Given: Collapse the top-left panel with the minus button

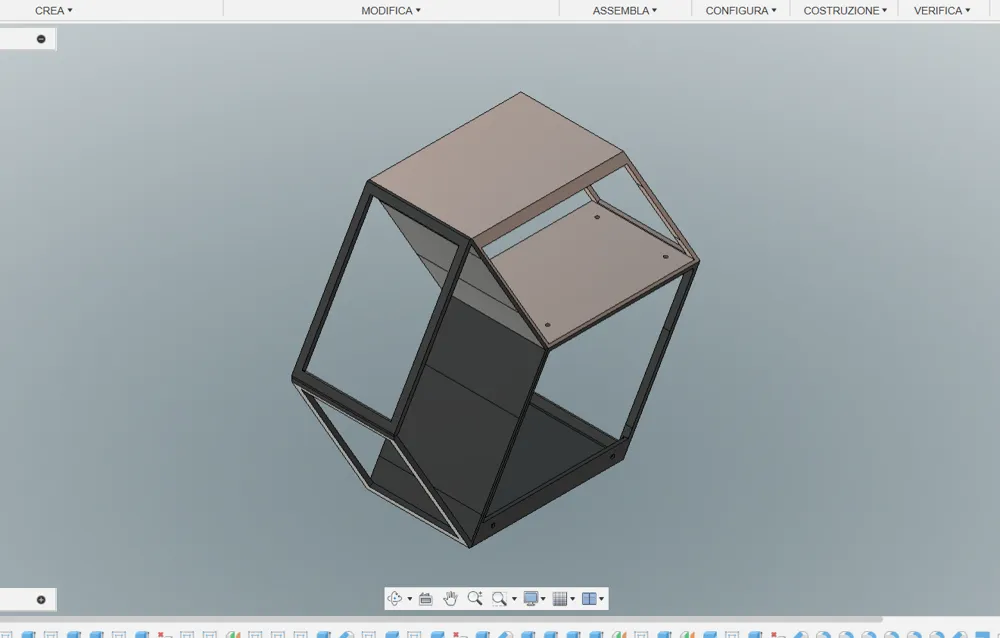Looking at the screenshot, I should pyautogui.click(x=41, y=39).
